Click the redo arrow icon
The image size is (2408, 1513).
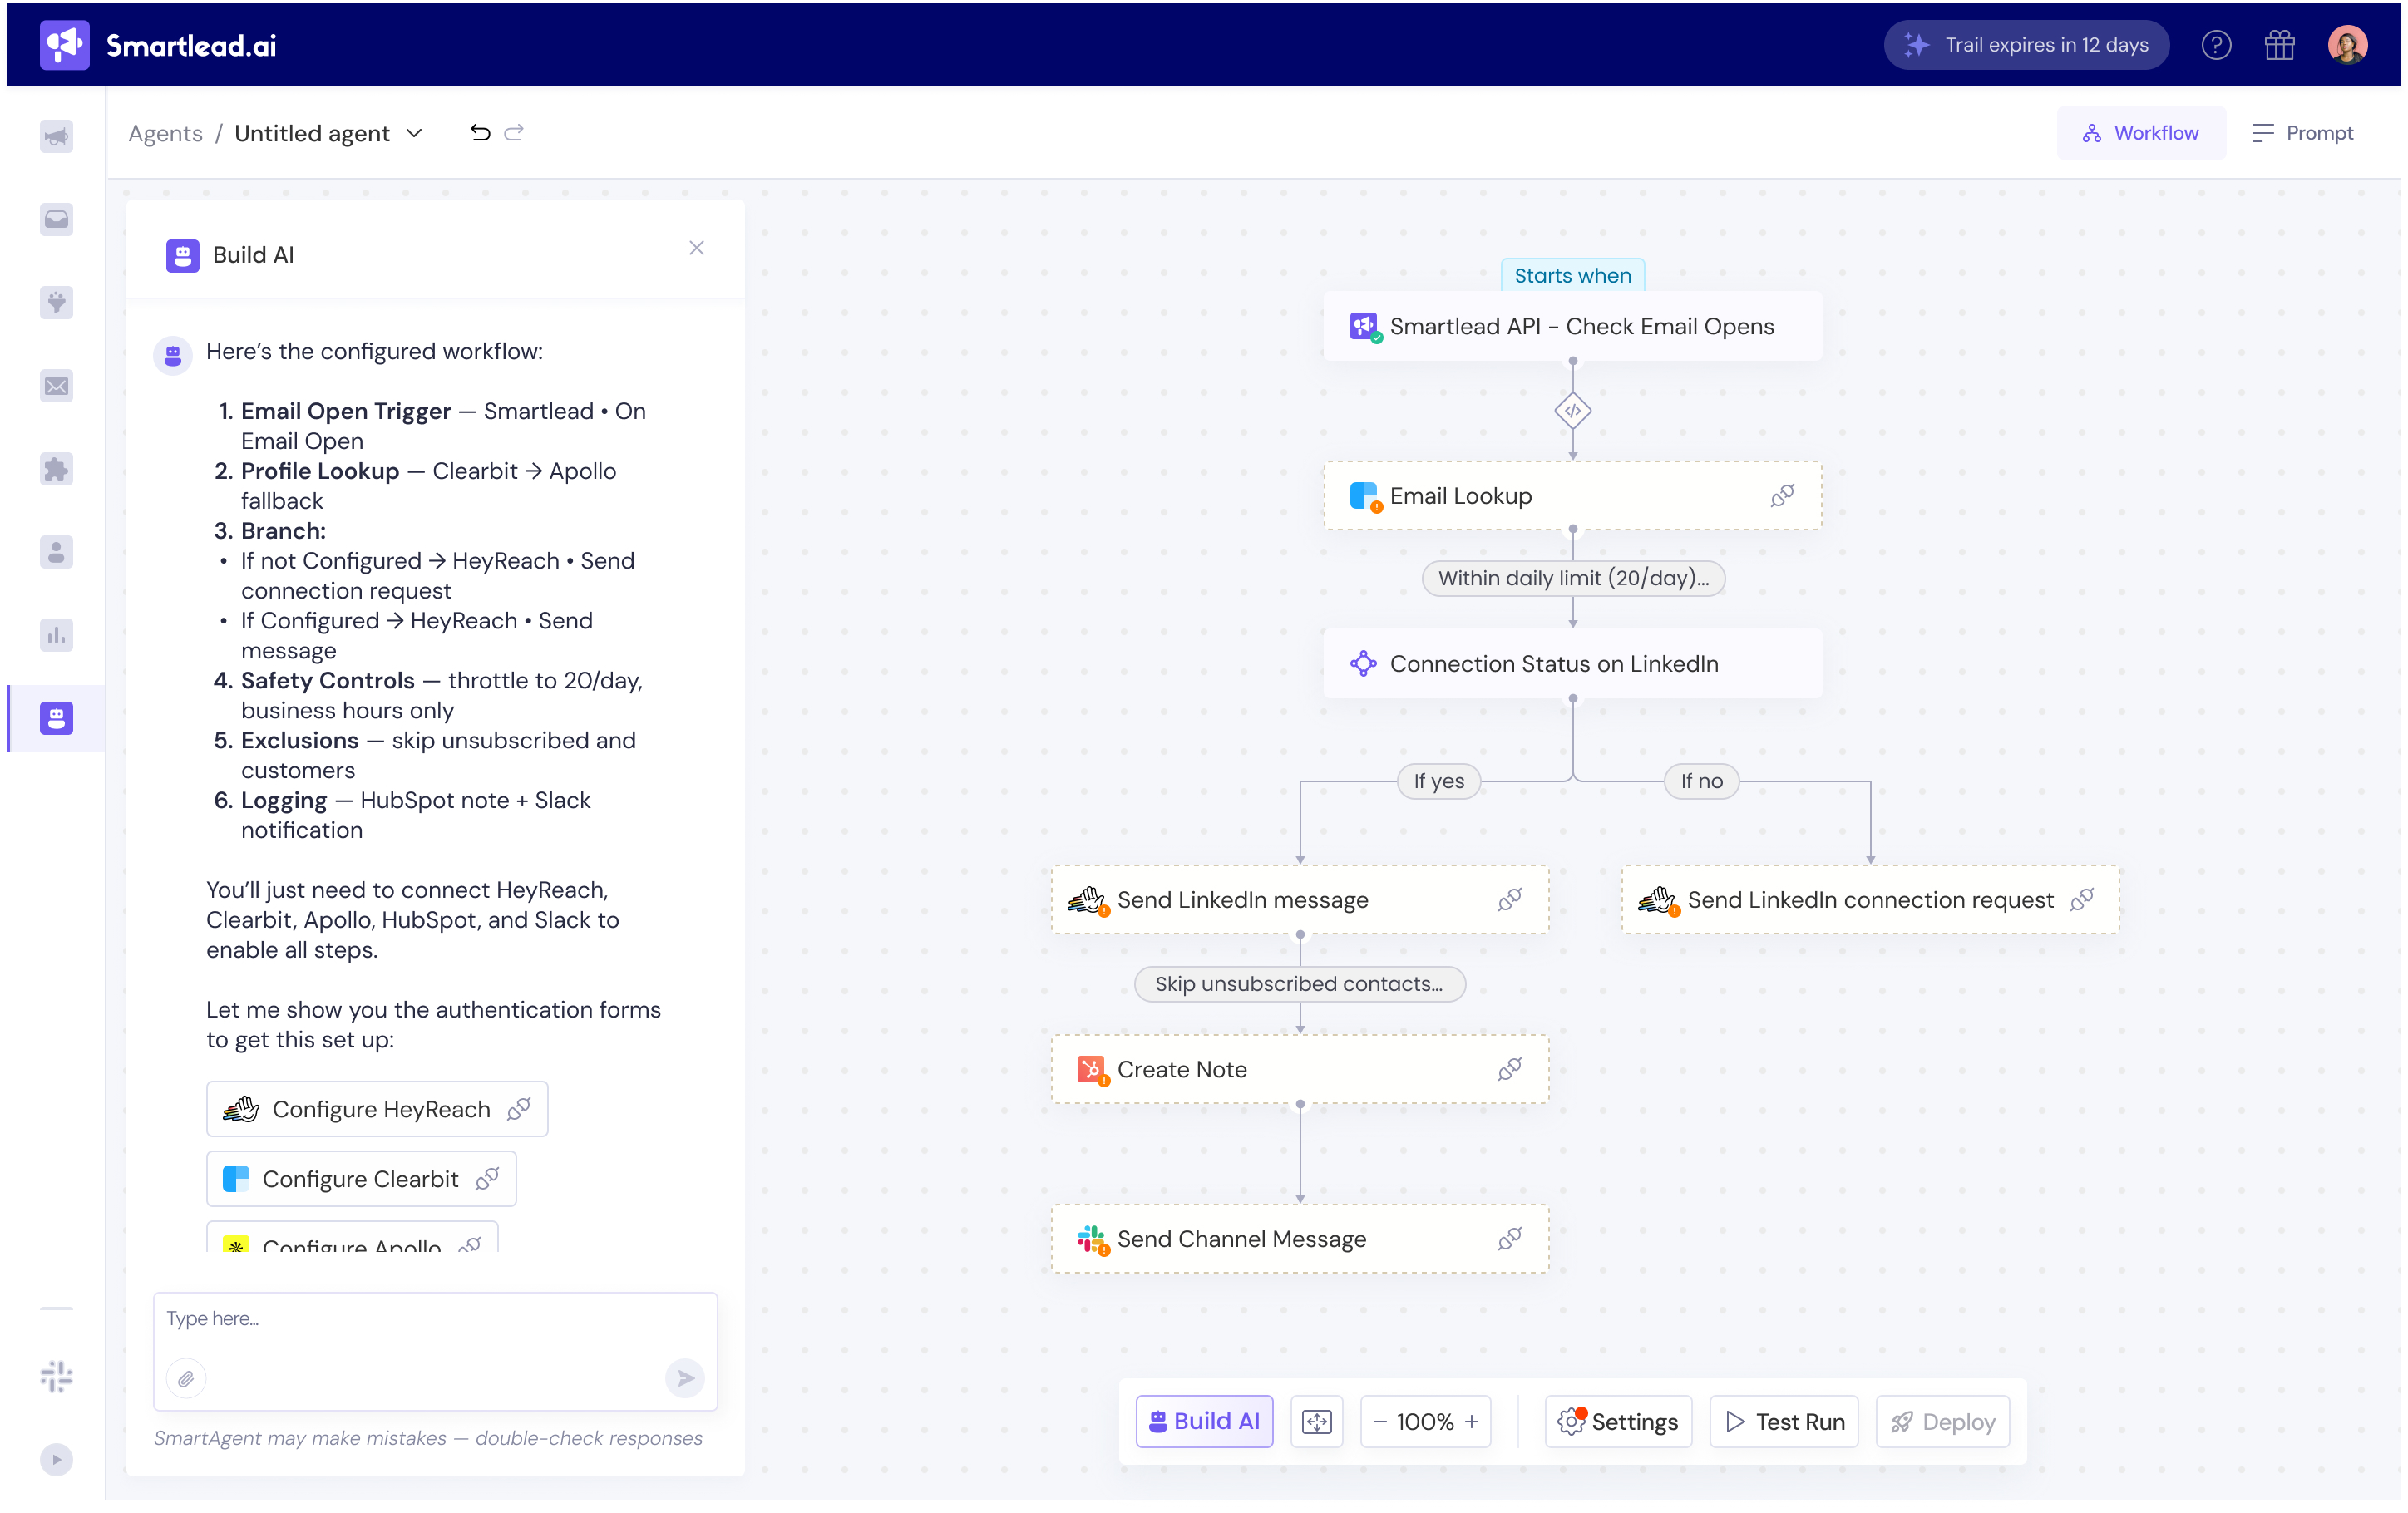514,133
